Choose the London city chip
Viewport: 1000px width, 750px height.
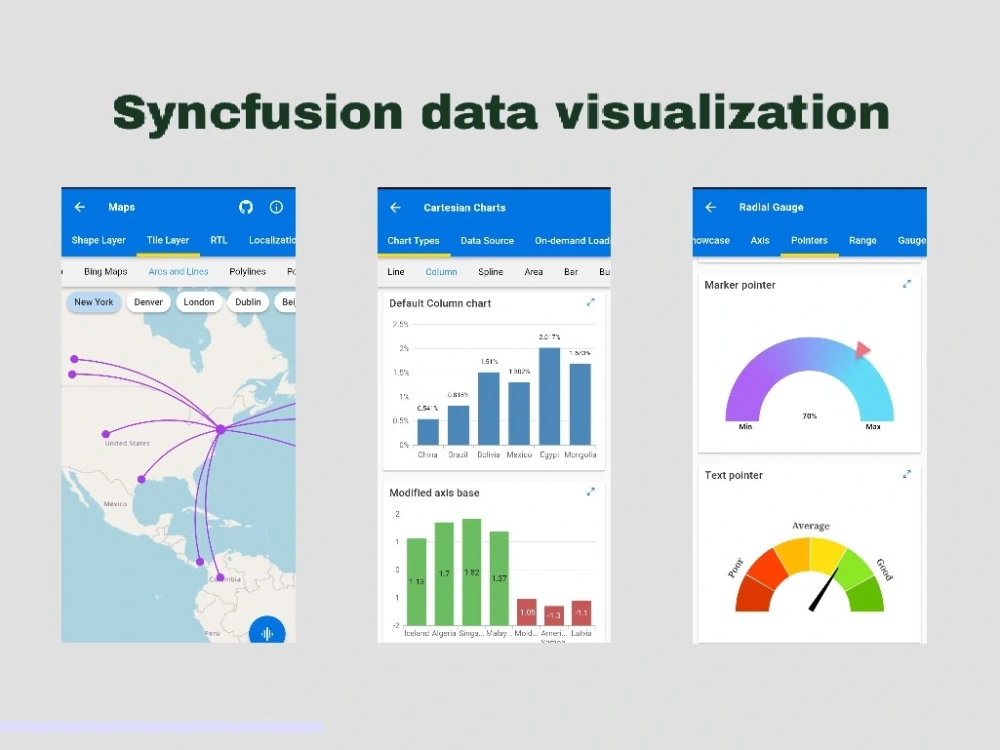[x=199, y=302]
